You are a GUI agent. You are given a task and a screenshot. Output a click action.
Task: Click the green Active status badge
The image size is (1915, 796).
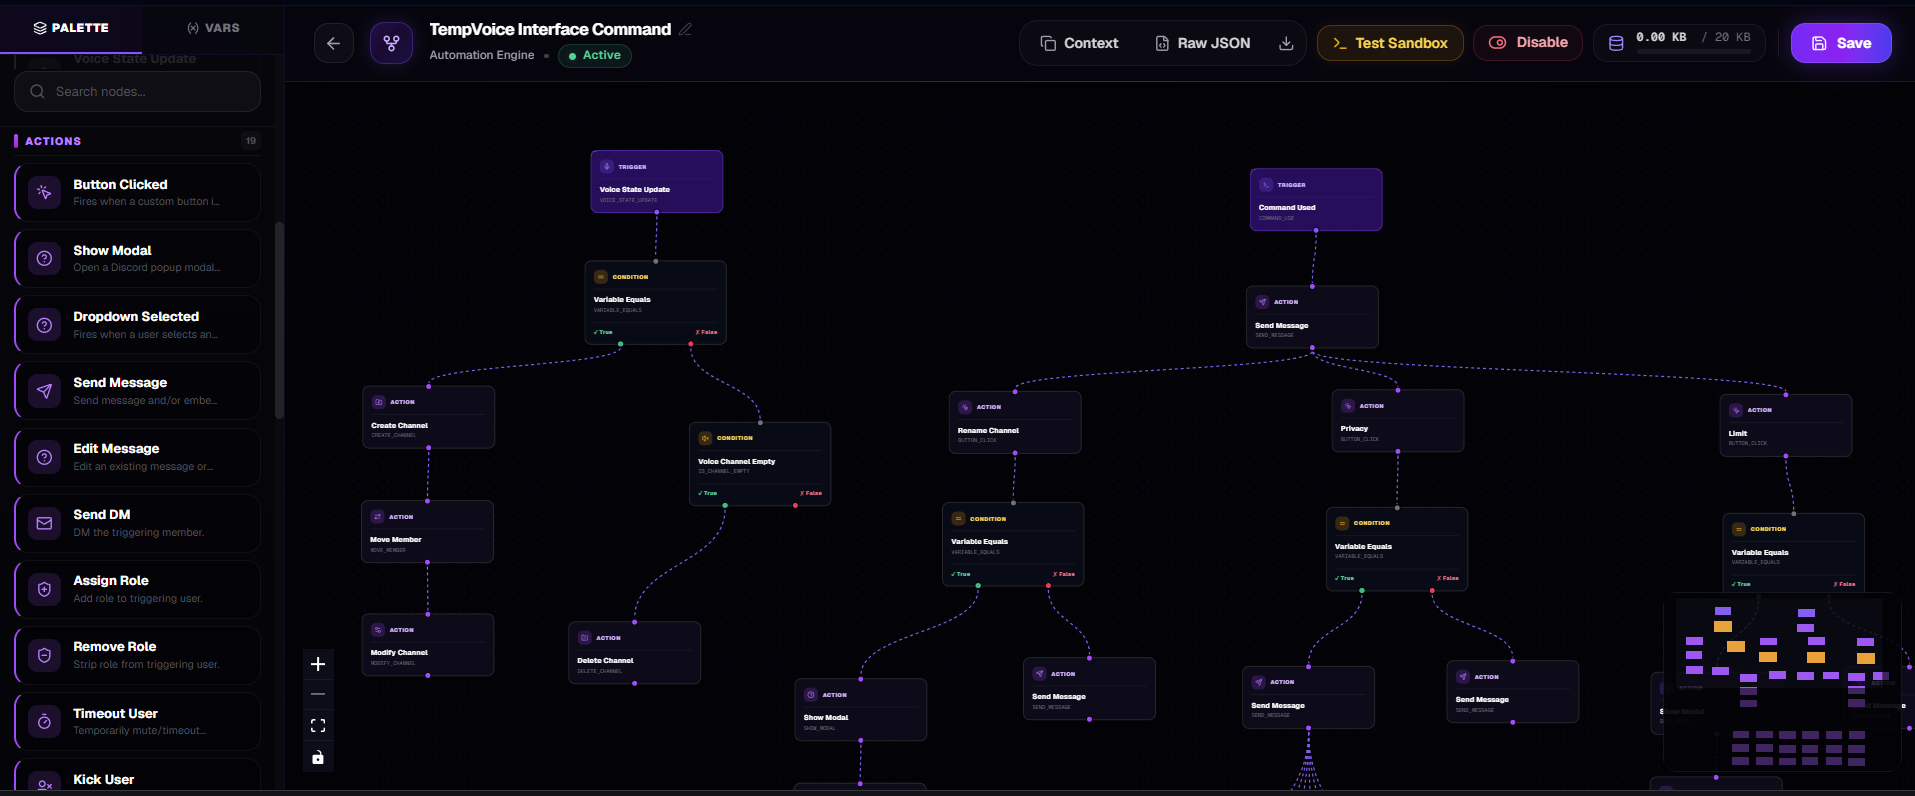595,56
